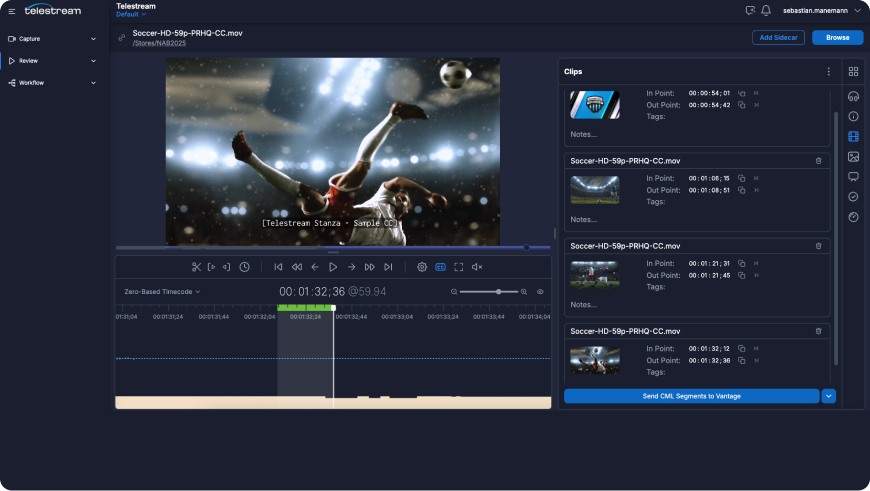Toggle timeline visibility eye icon
The width and height of the screenshot is (870, 491).
[x=540, y=292]
